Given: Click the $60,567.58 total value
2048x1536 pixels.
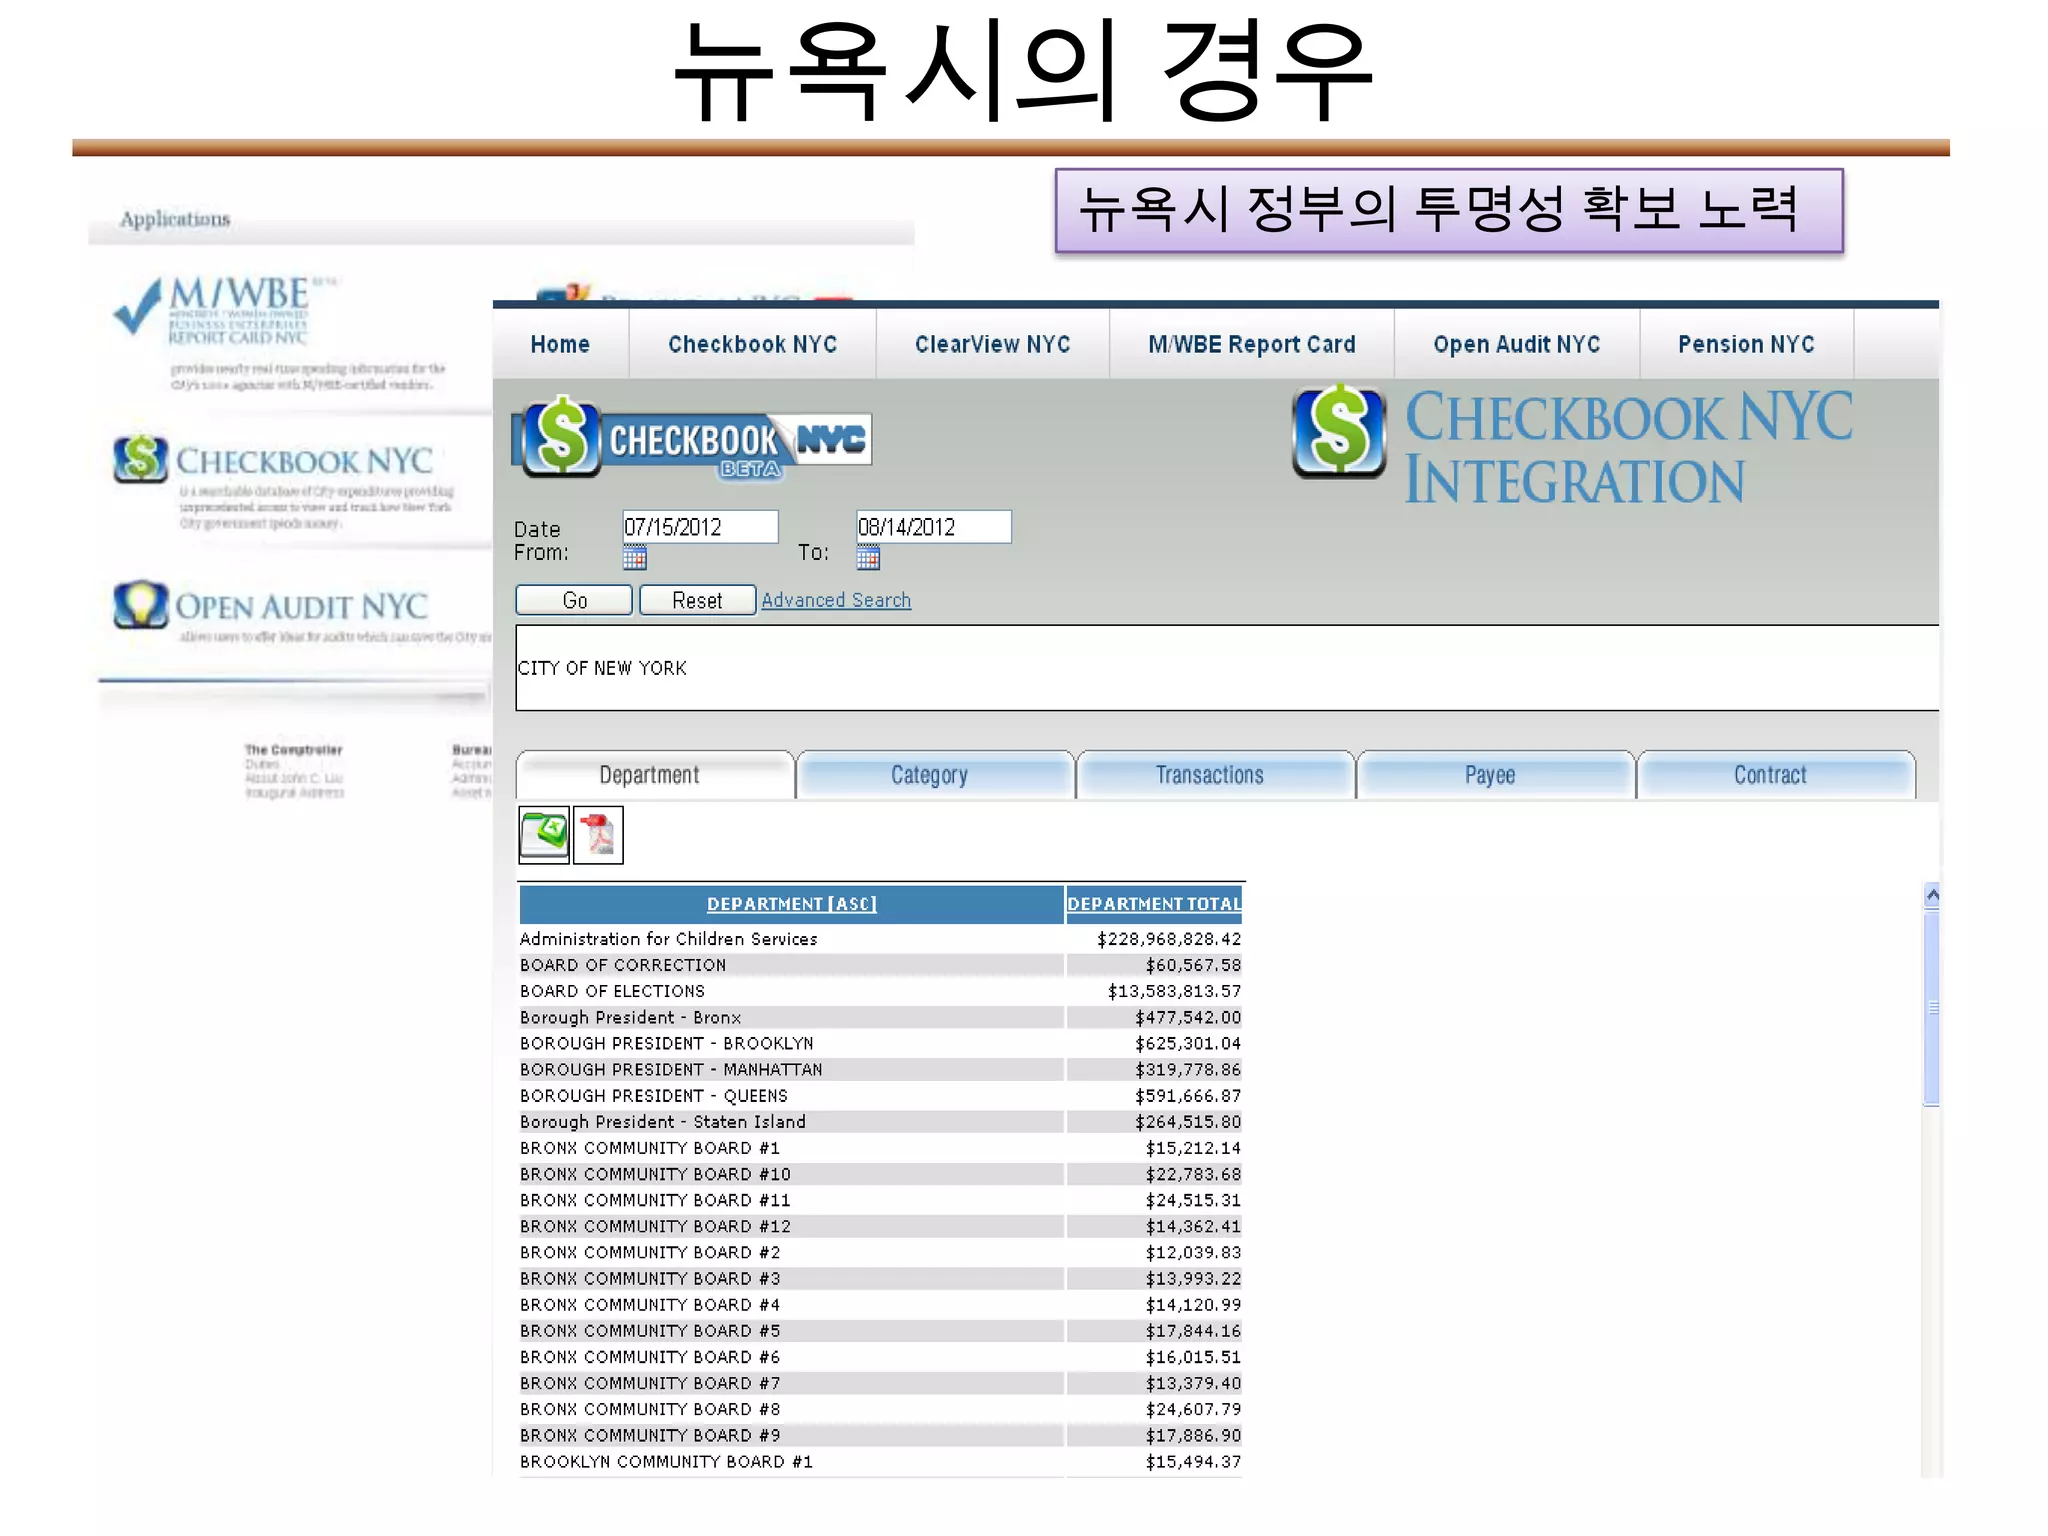Looking at the screenshot, I should click(x=1193, y=965).
